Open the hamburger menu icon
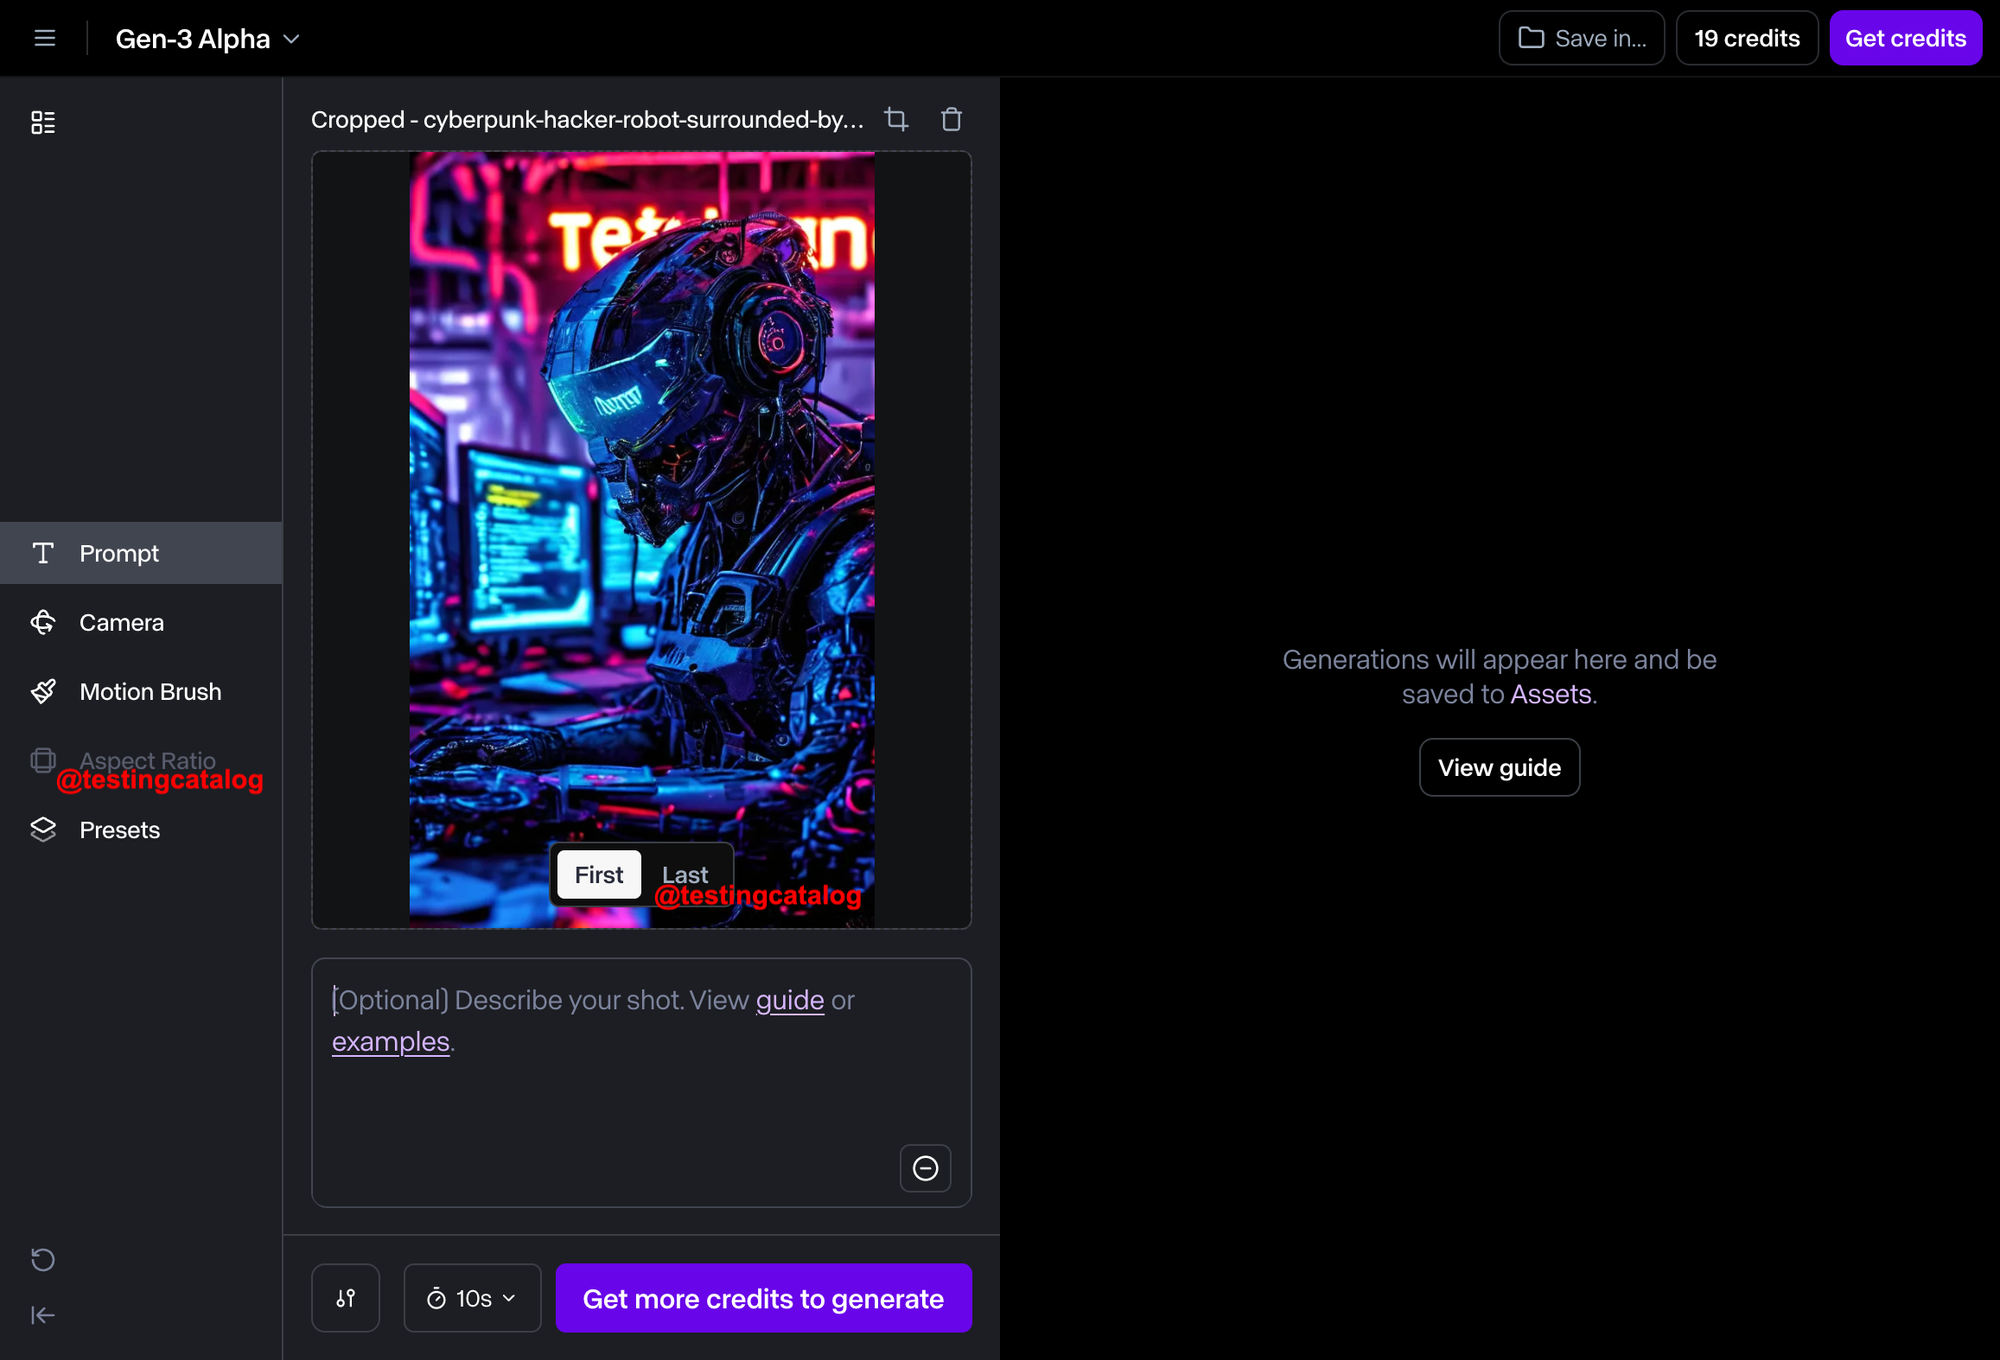The width and height of the screenshot is (2000, 1360). (x=44, y=38)
